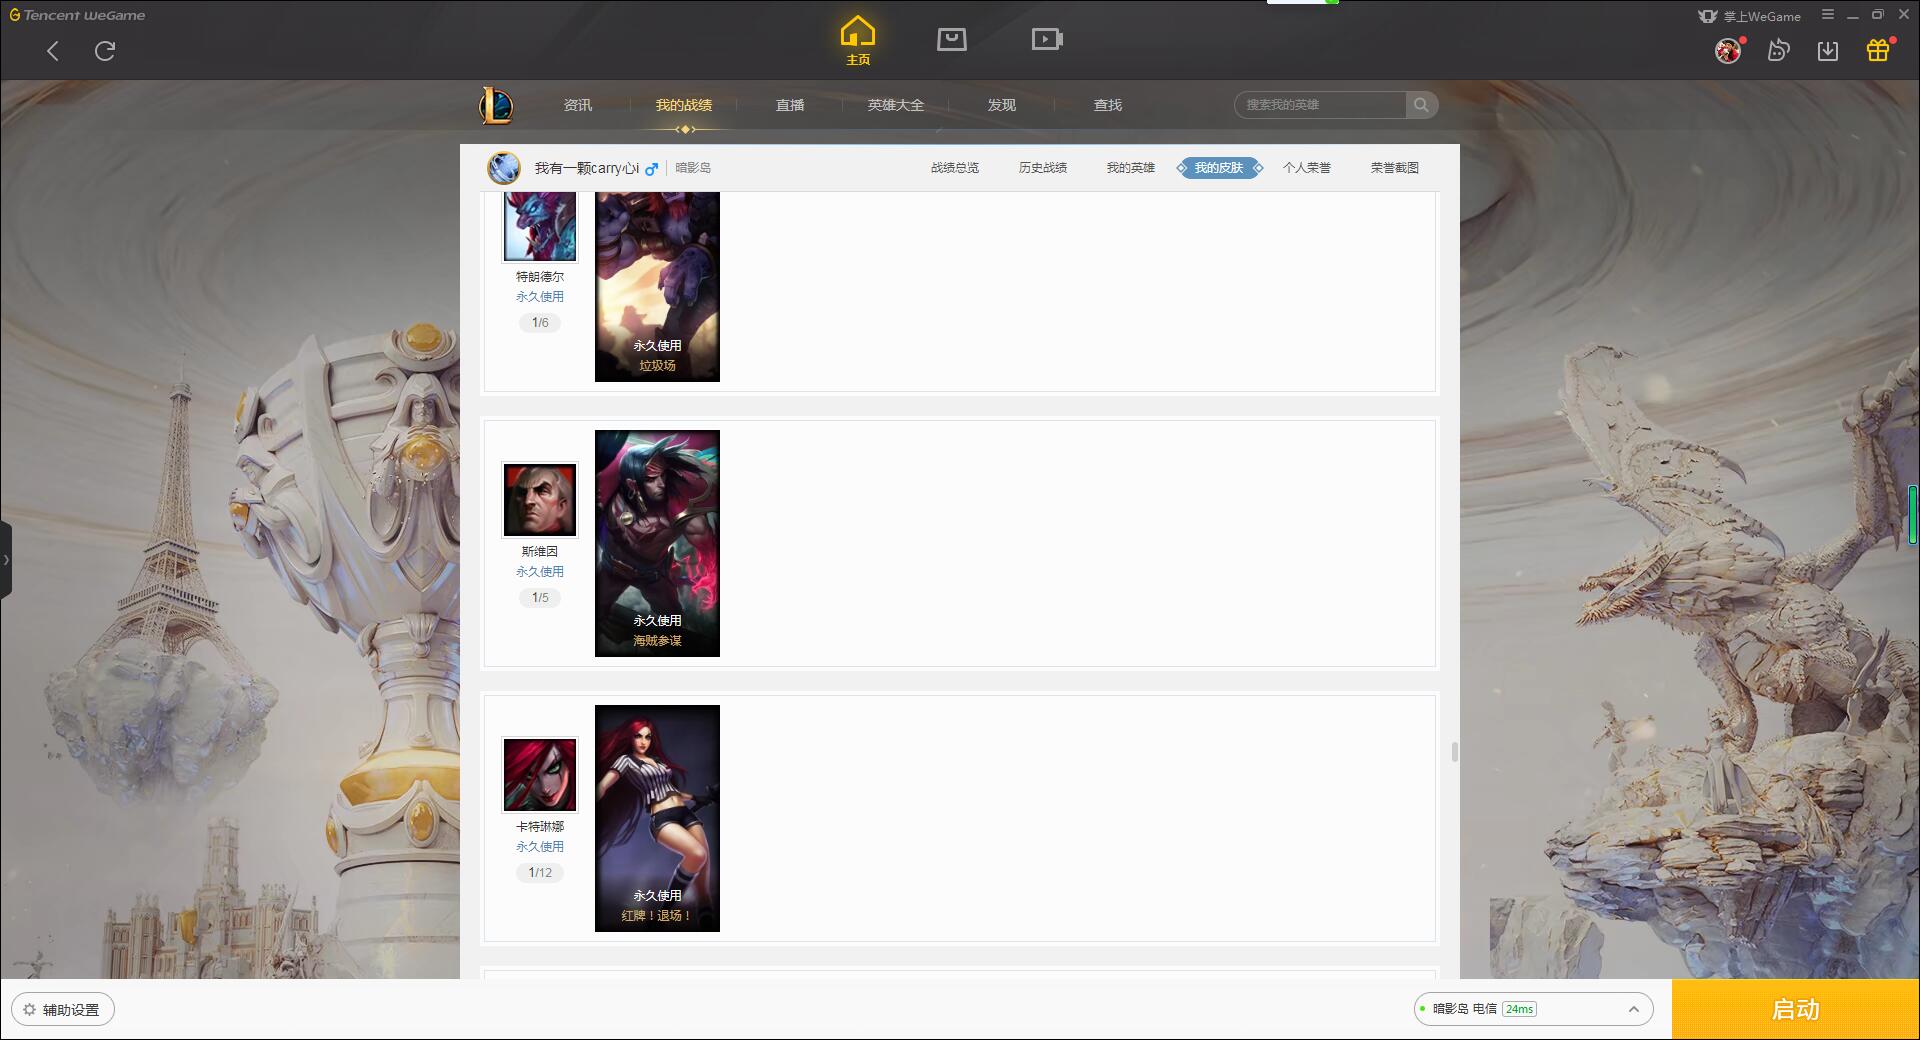Click the 特朗德尔 champion portrait
The width and height of the screenshot is (1920, 1040).
(540, 227)
